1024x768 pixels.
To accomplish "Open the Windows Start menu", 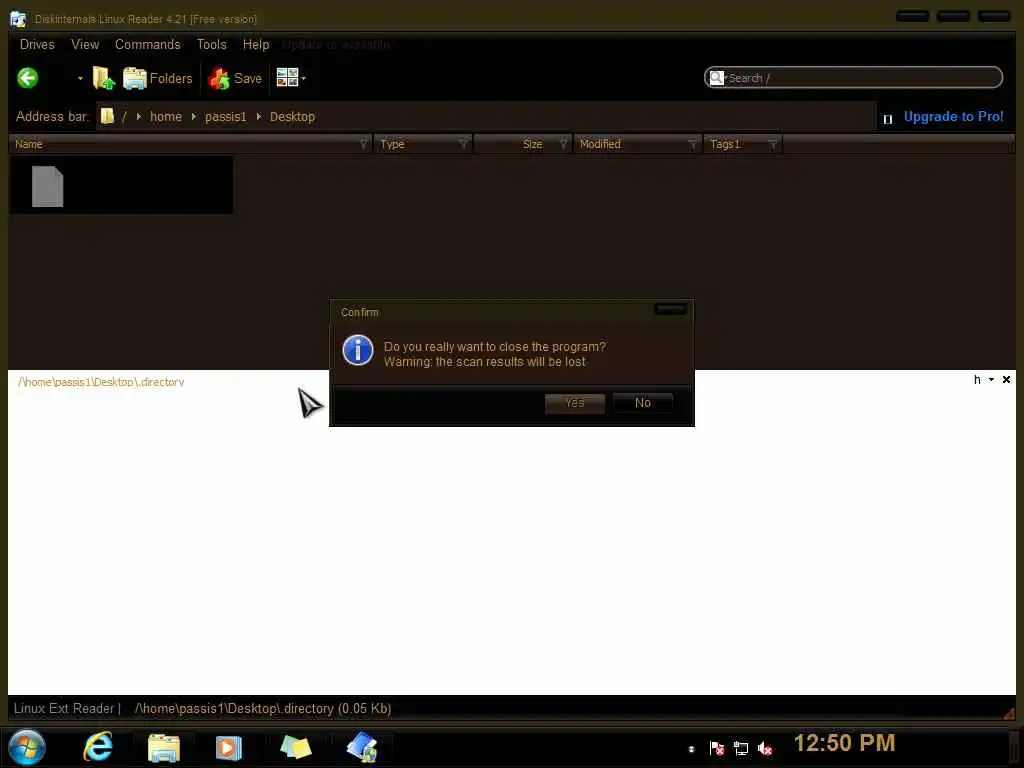I will pyautogui.click(x=27, y=747).
